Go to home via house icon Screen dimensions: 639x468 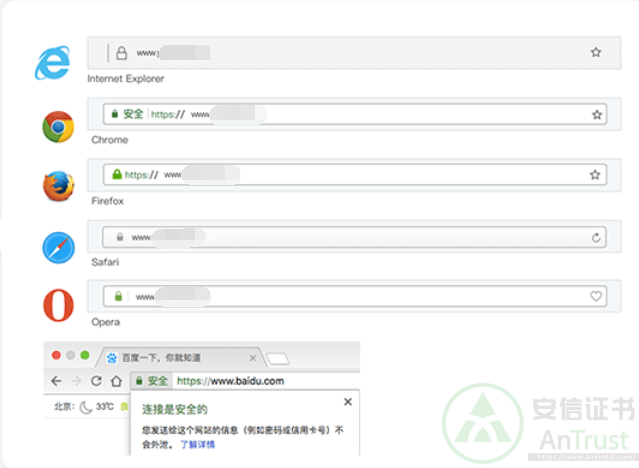tap(117, 381)
